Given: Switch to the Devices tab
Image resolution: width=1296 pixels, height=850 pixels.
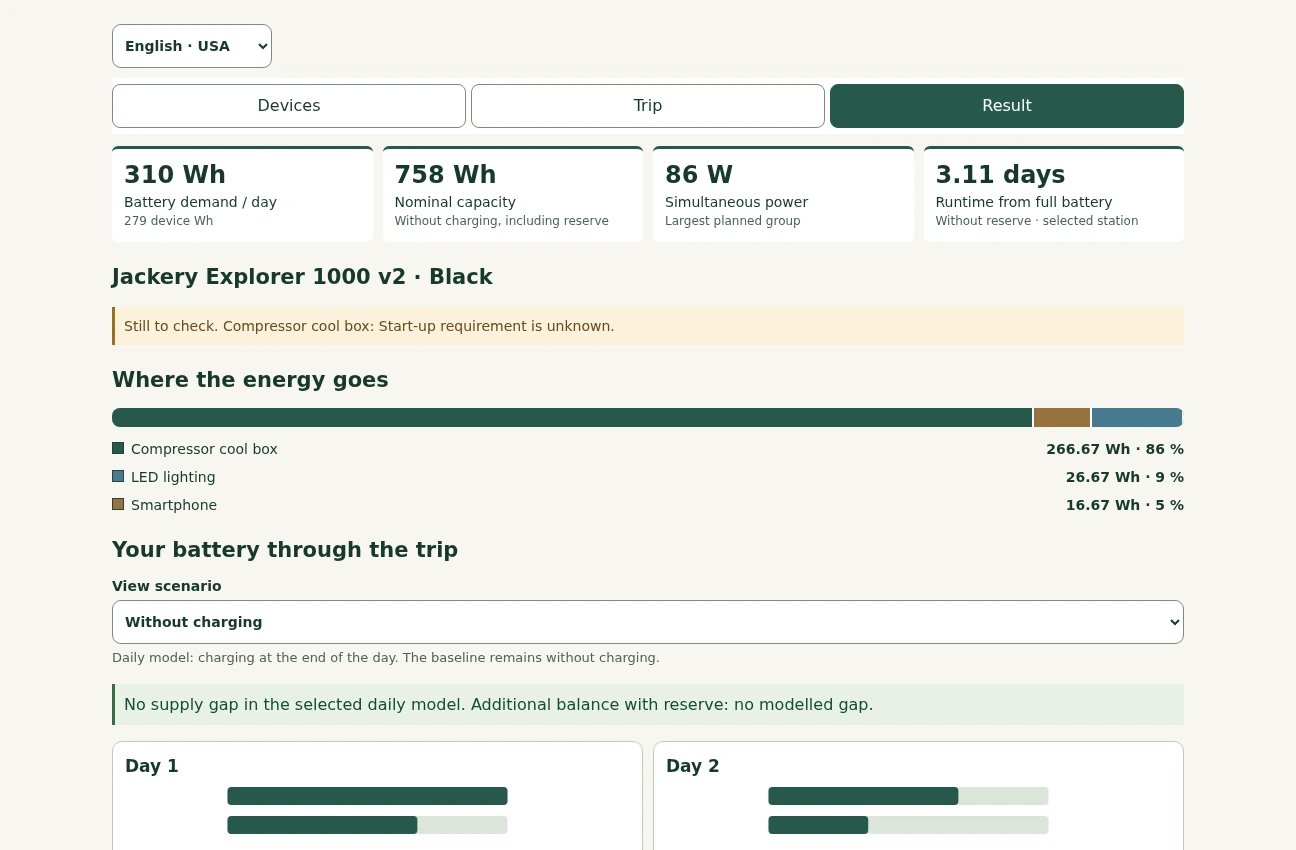Looking at the screenshot, I should (x=289, y=106).
